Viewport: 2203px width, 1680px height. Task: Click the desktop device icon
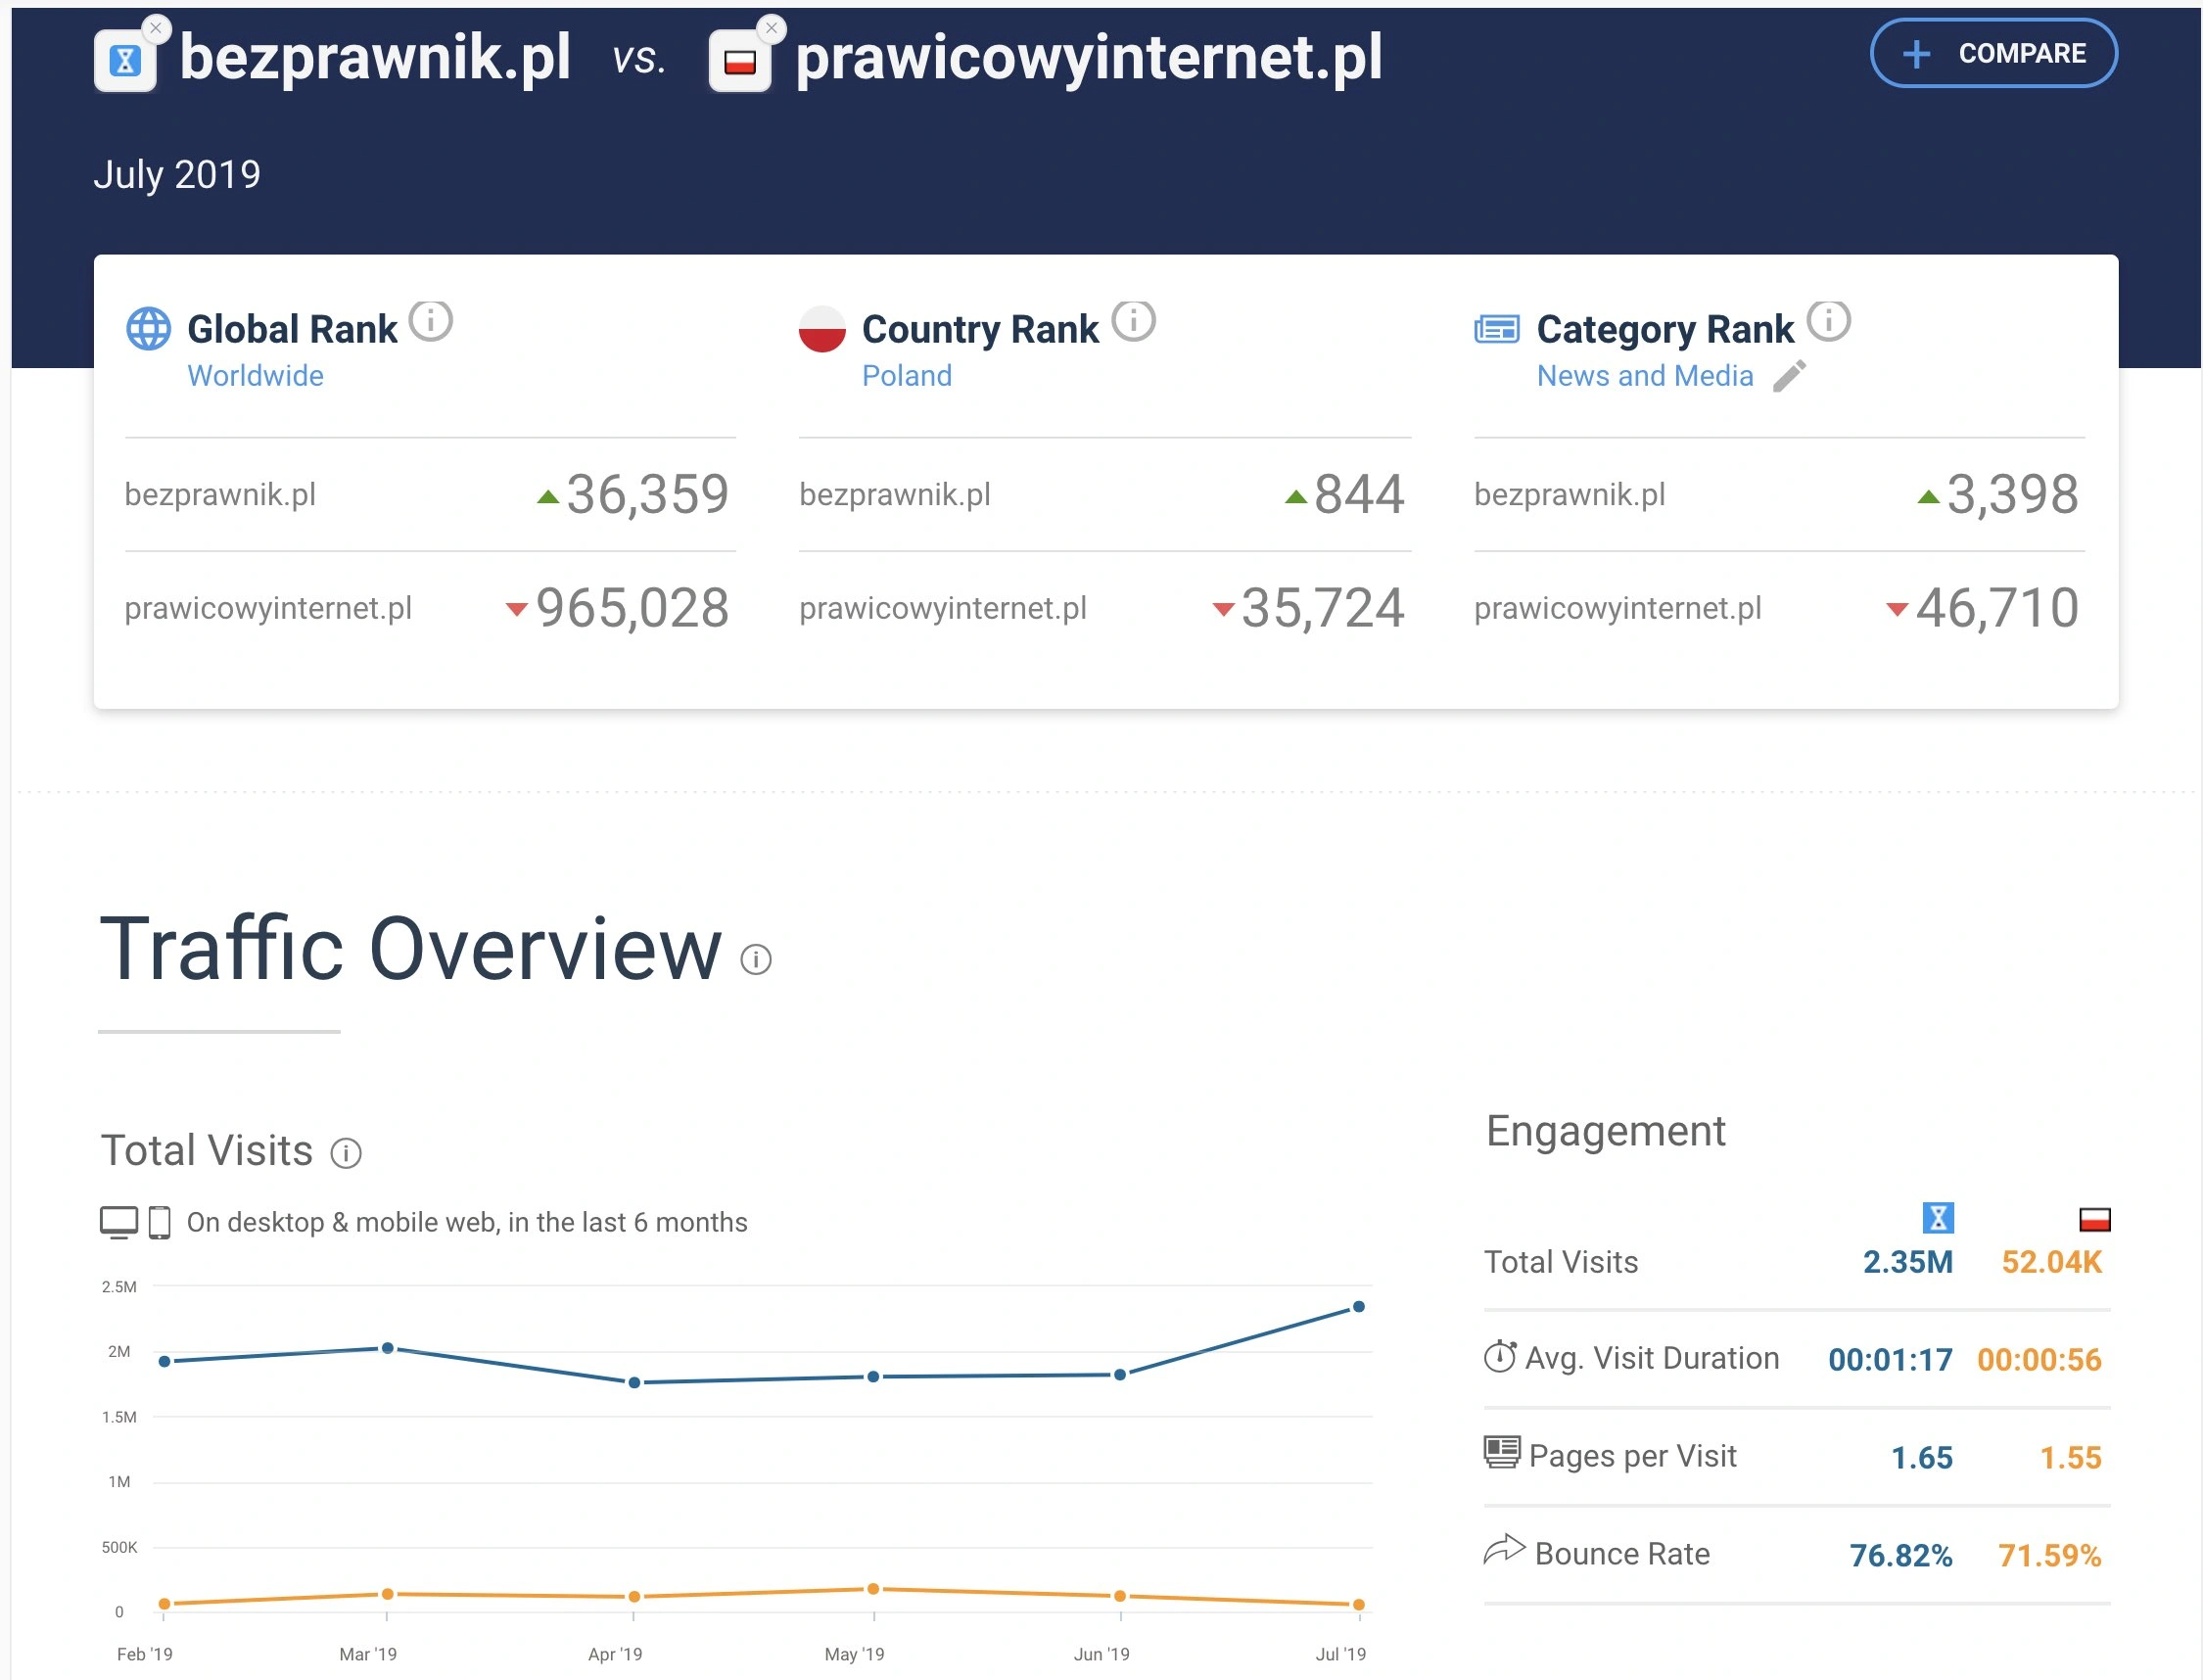point(119,1222)
